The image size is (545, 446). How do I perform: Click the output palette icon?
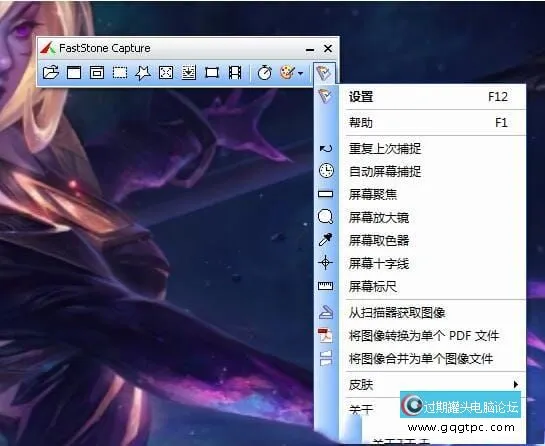point(287,73)
